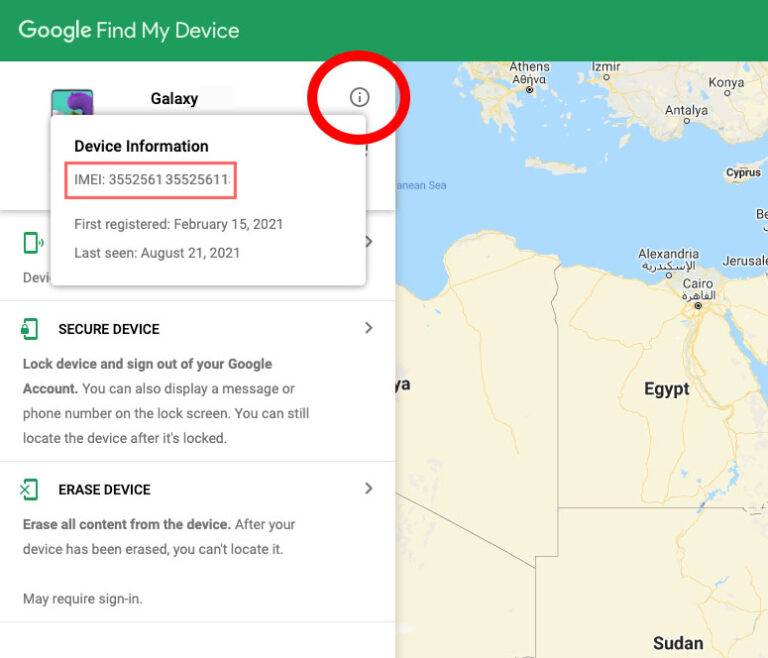Click the Alexandria marker on map

[x=669, y=275]
